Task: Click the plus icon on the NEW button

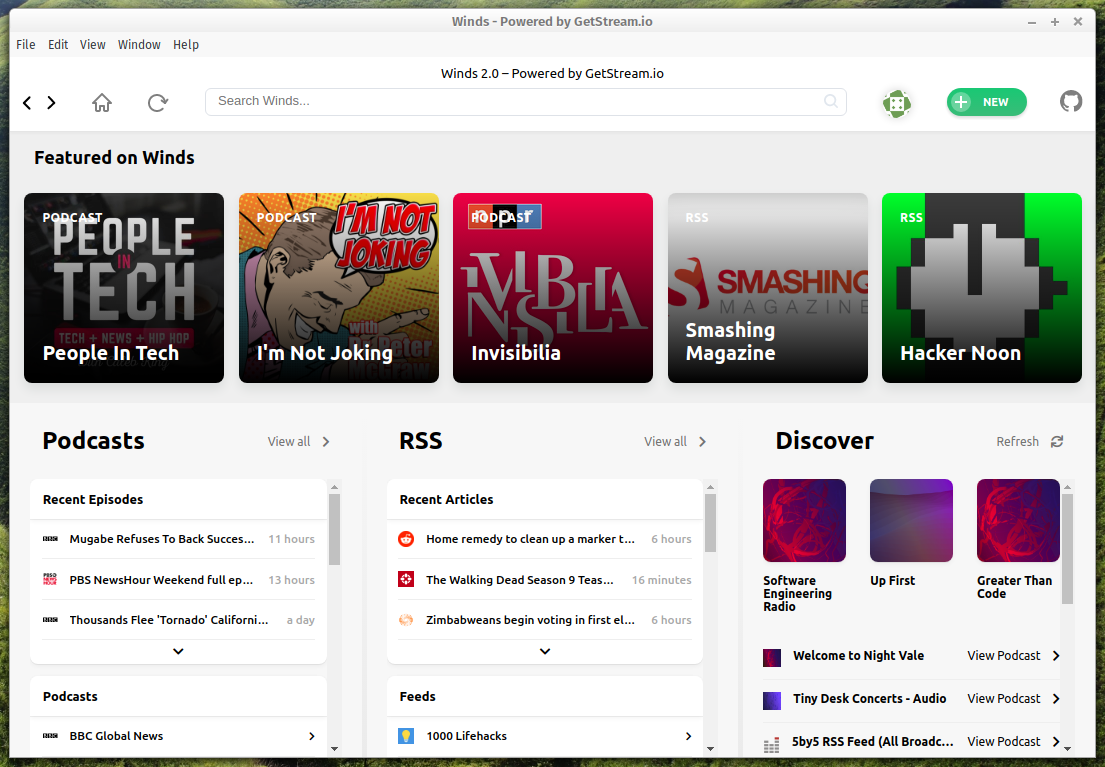Action: click(961, 102)
